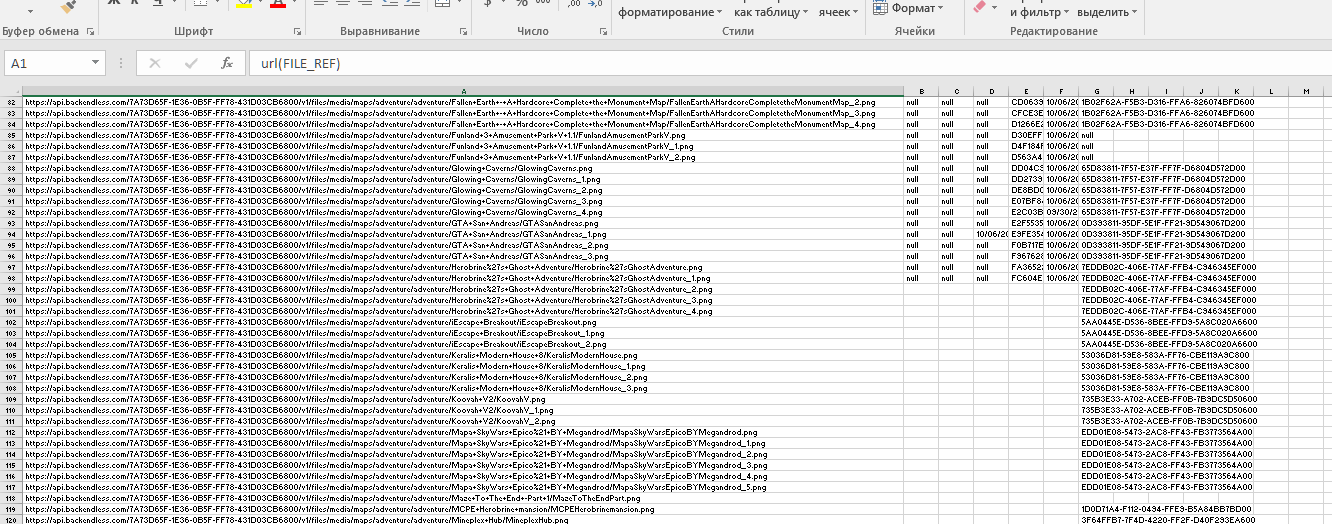Open the Форматировать как таблицу dropdown

[771, 12]
